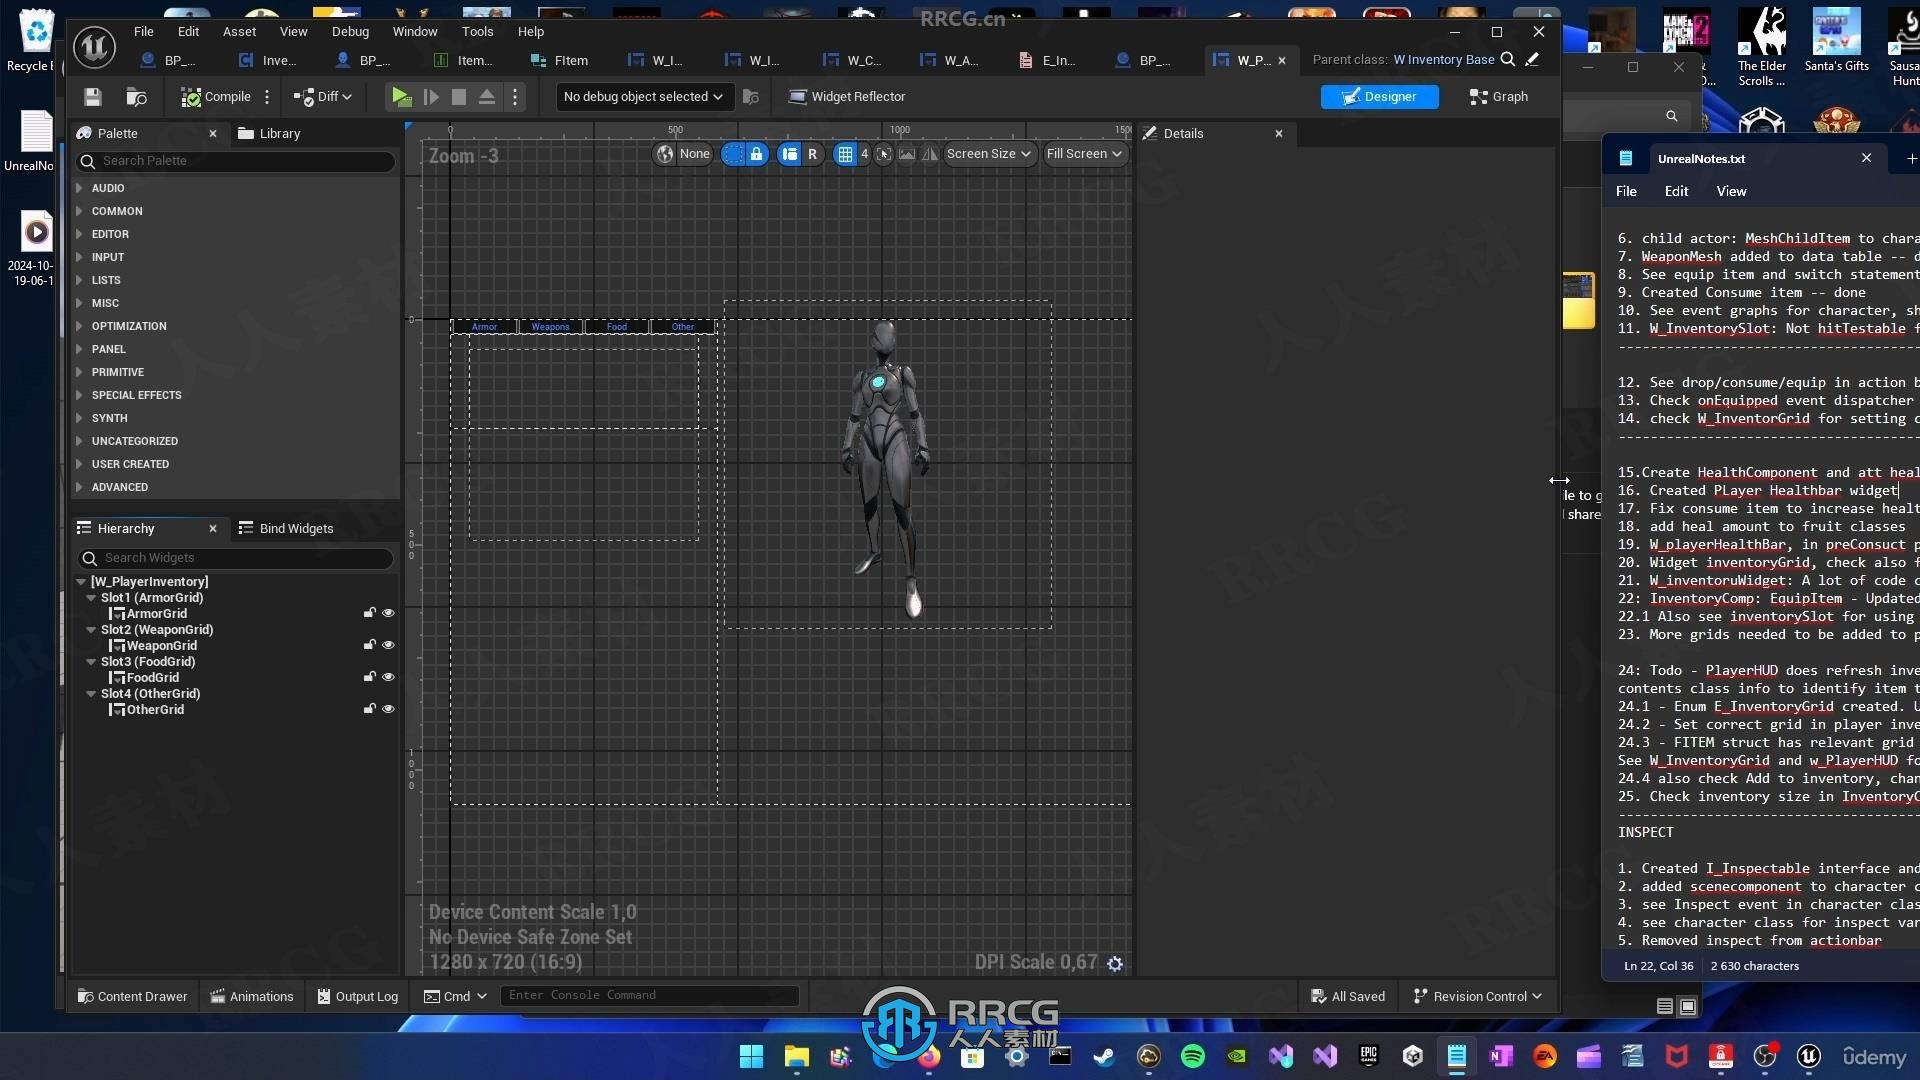Screen dimensions: 1920x1080
Task: Click the Eject icon in toolbar
Action: pyautogui.click(x=487, y=97)
